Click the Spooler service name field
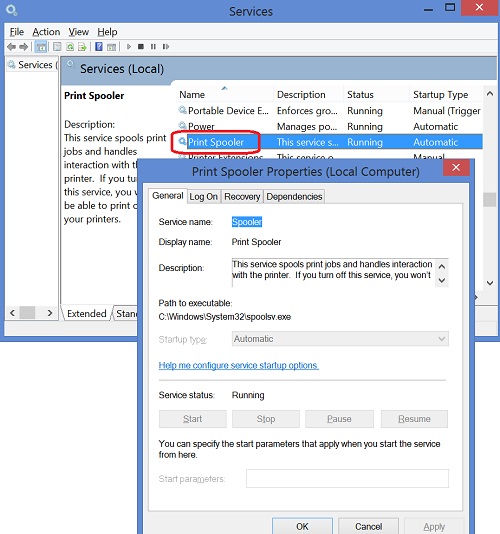The width and height of the screenshot is (500, 534). 247,222
